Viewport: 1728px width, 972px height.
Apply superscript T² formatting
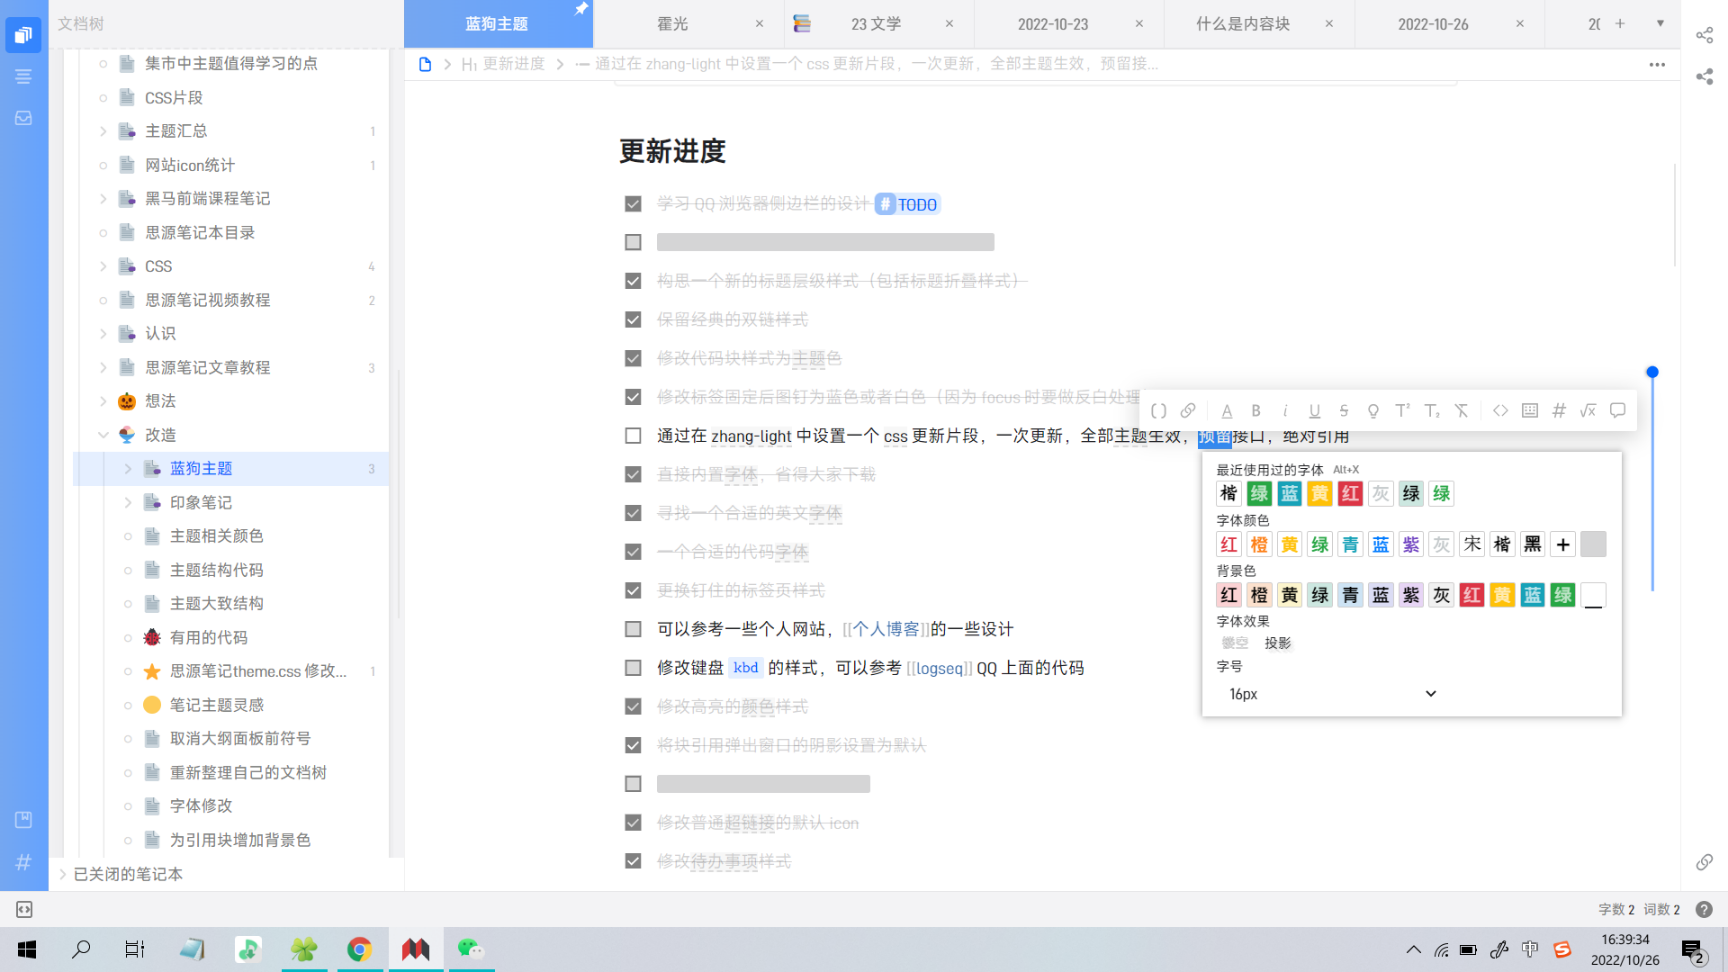1403,410
